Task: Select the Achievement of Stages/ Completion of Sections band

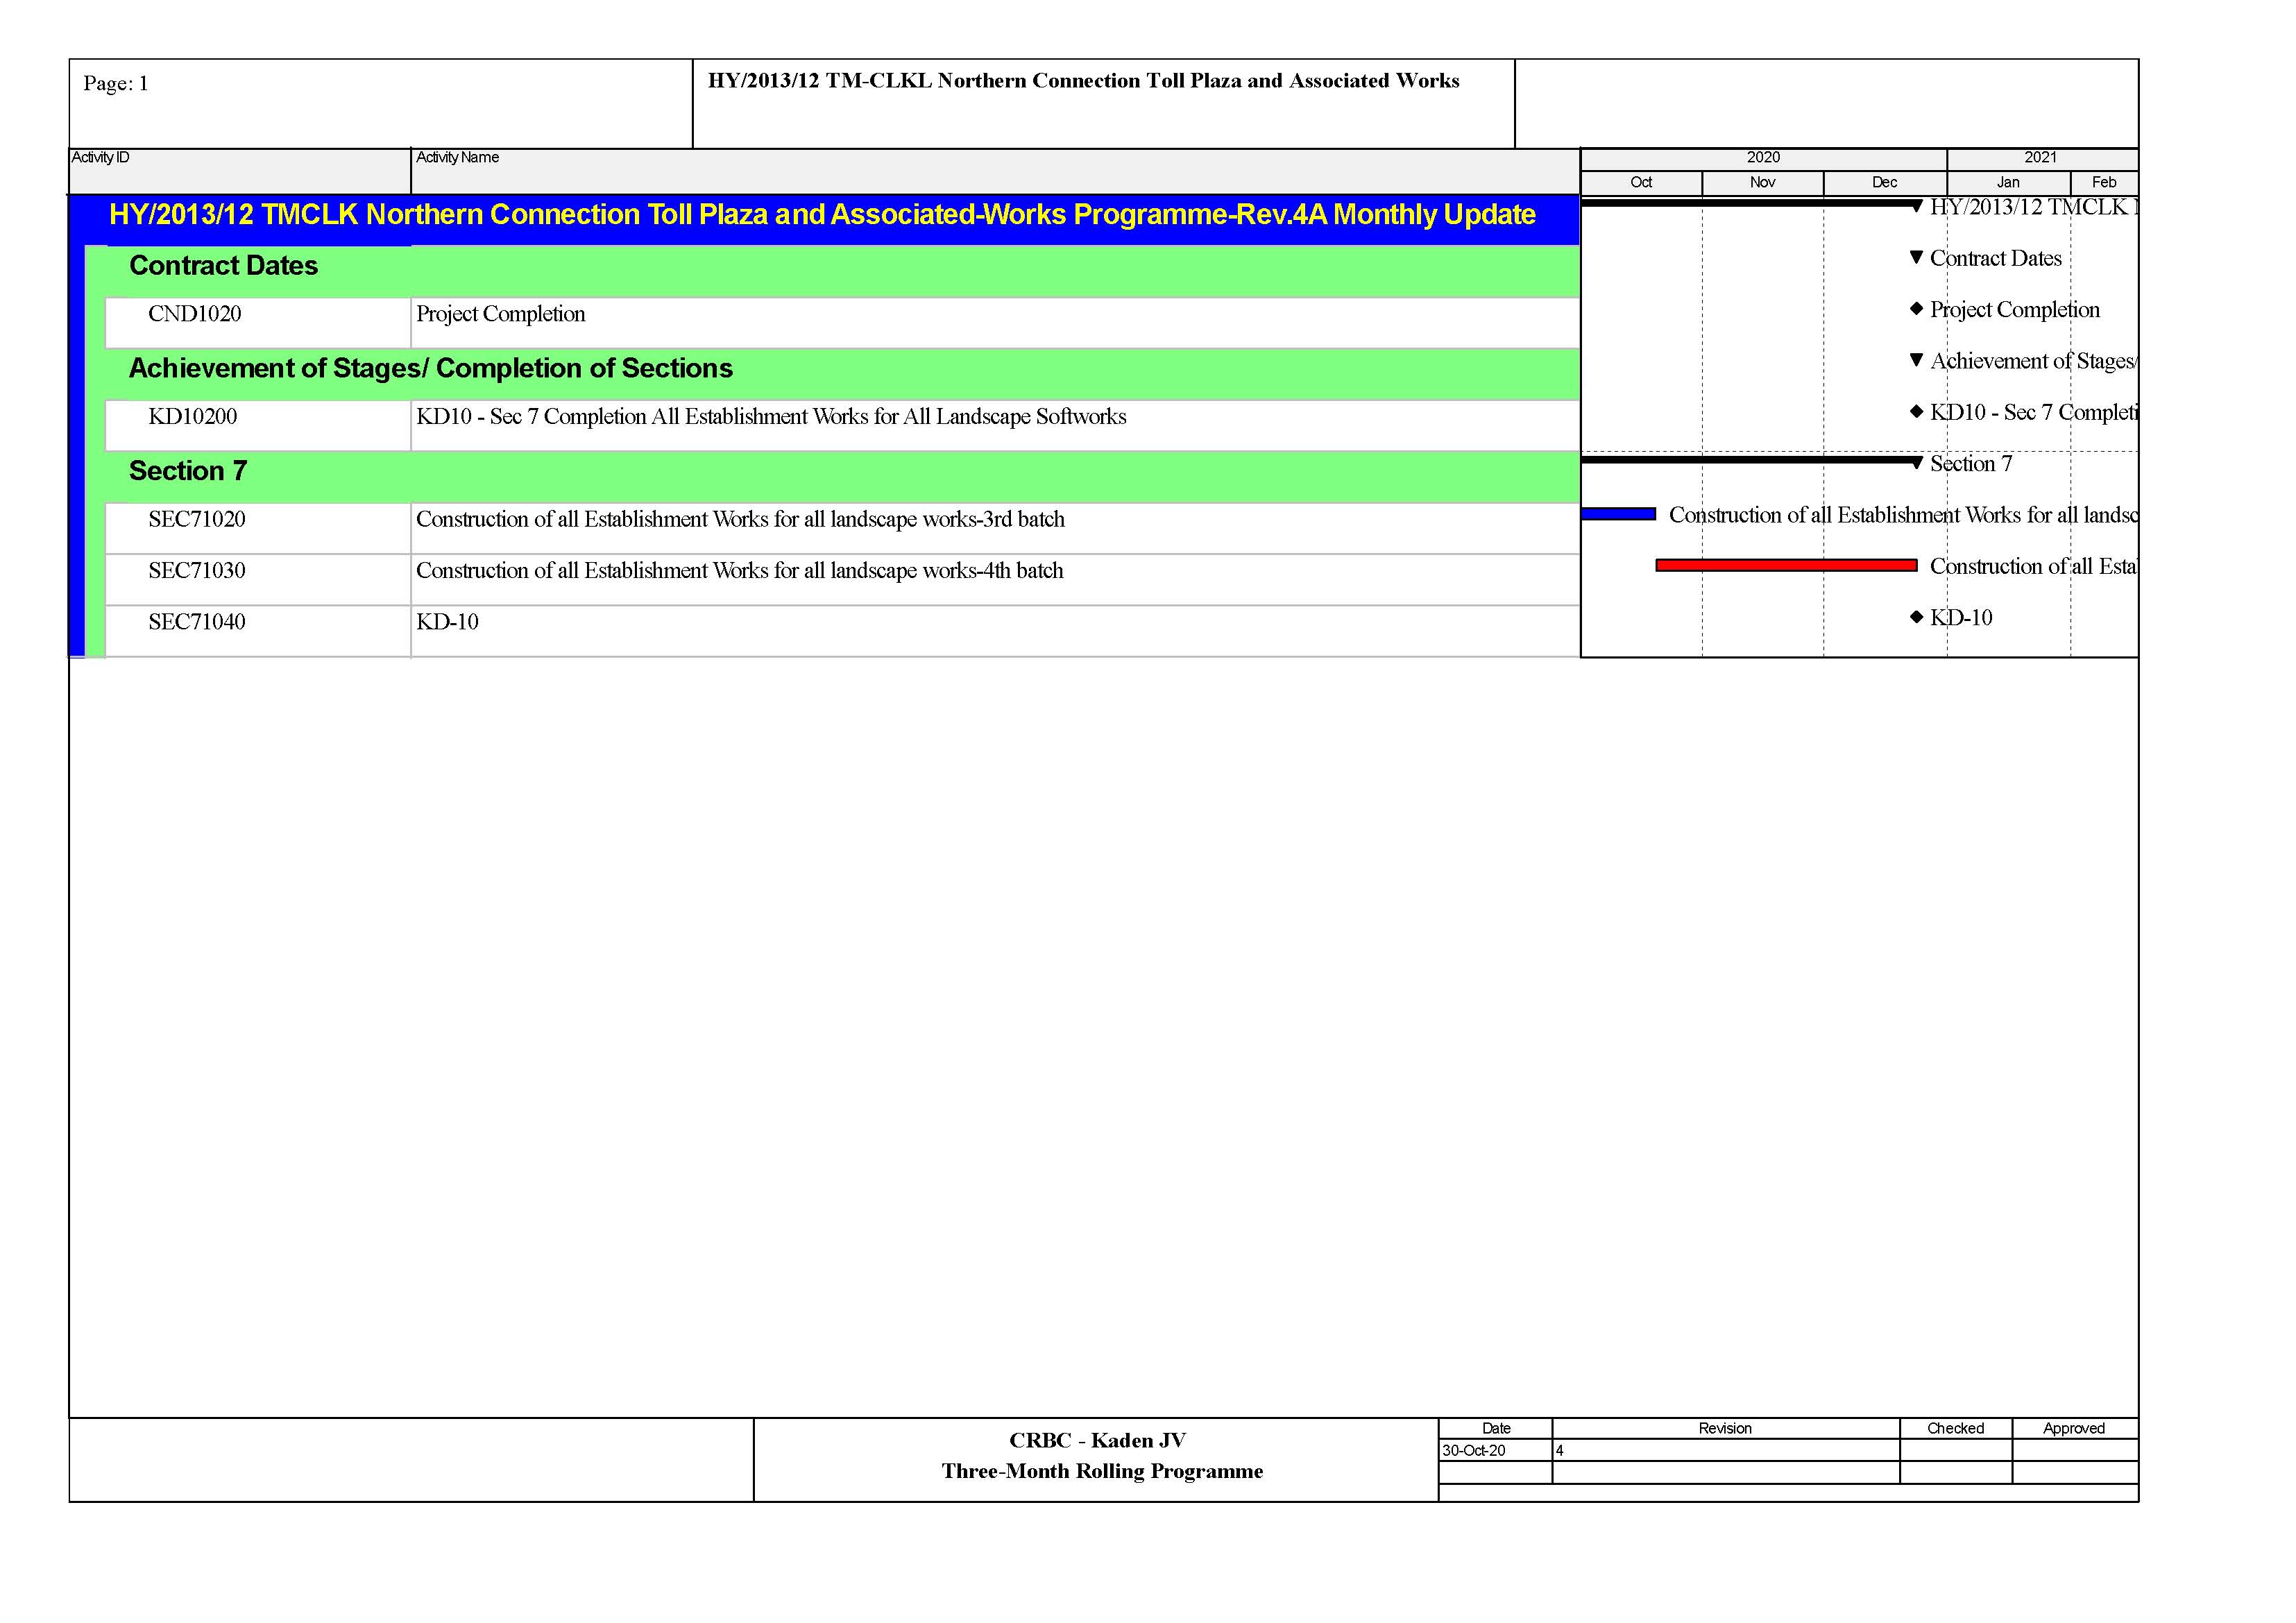Action: [x=842, y=374]
